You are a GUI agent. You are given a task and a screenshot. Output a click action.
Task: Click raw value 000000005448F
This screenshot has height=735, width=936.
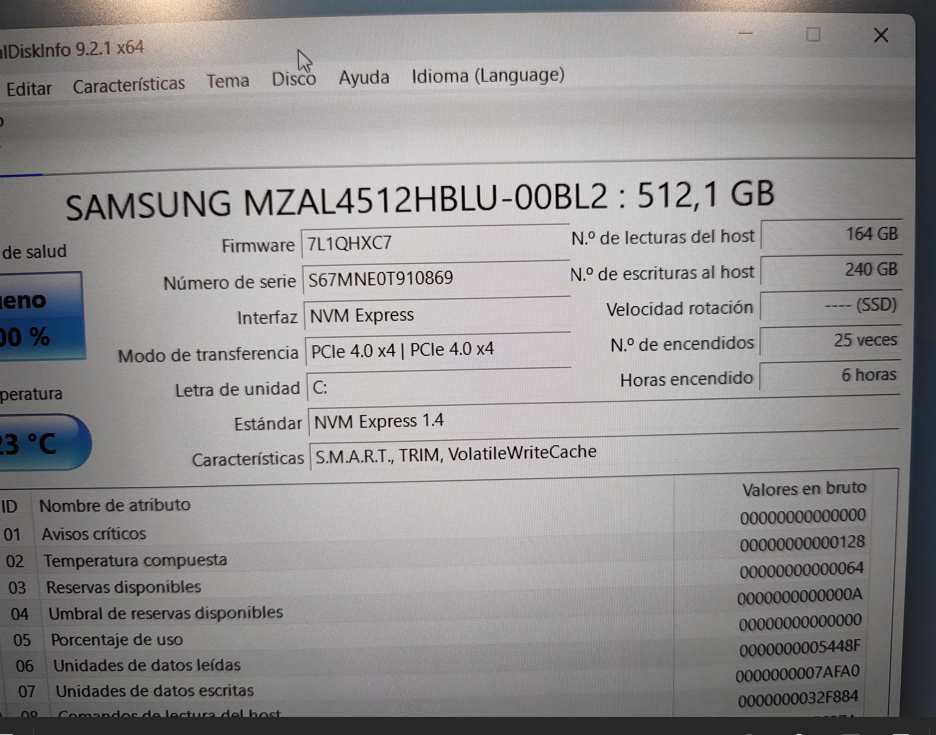click(800, 648)
